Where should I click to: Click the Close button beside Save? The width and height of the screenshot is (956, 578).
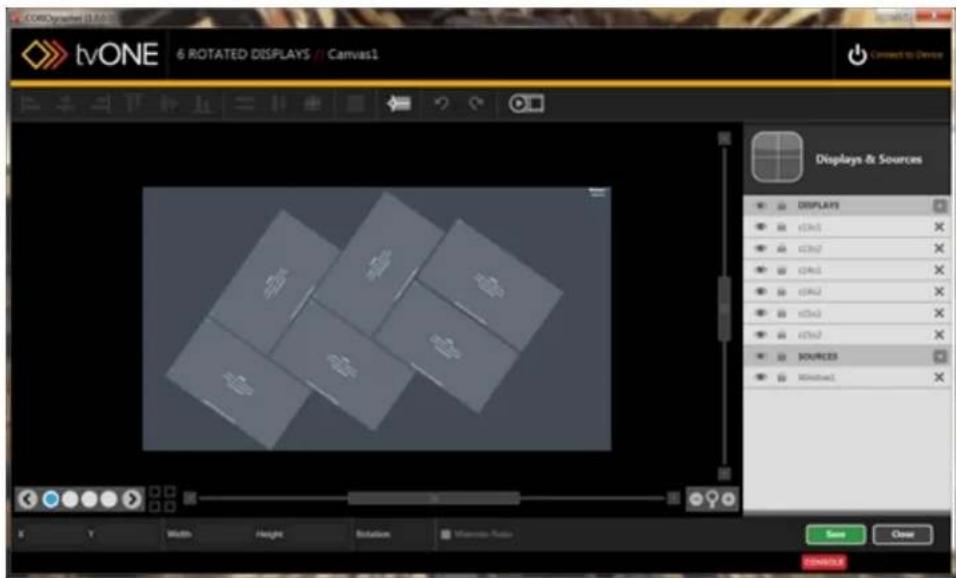(902, 535)
